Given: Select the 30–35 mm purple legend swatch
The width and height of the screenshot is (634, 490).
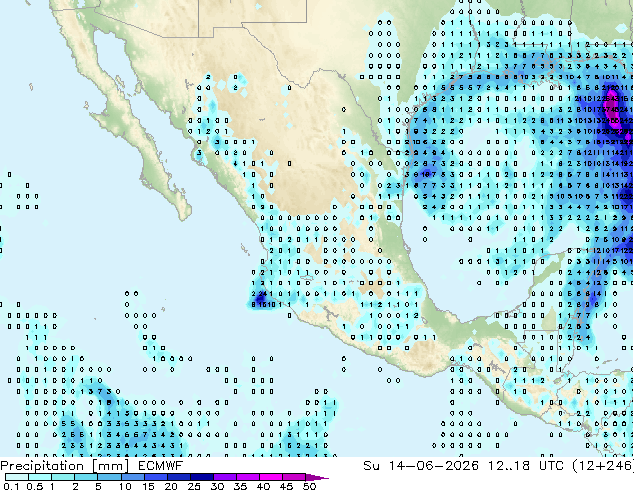Looking at the screenshot, I should [x=224, y=477].
